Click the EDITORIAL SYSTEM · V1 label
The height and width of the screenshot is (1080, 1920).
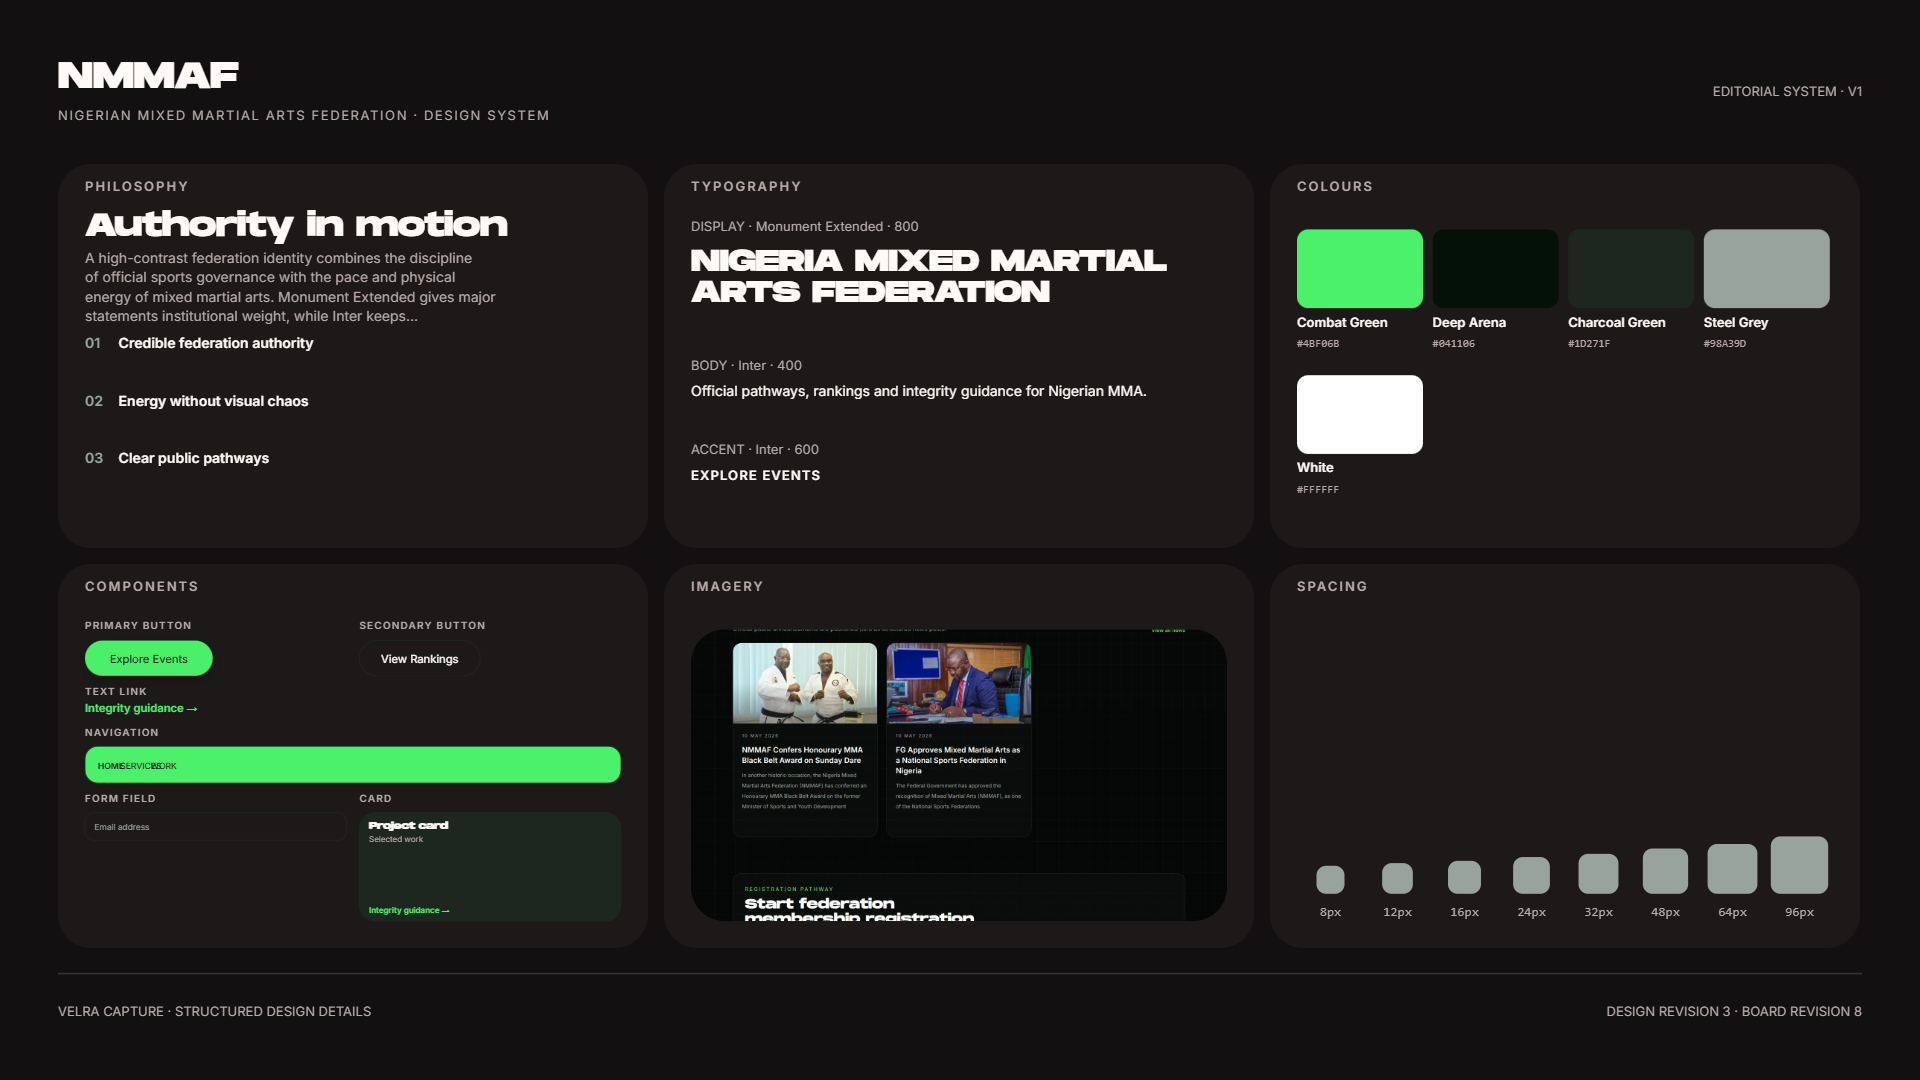tap(1787, 91)
